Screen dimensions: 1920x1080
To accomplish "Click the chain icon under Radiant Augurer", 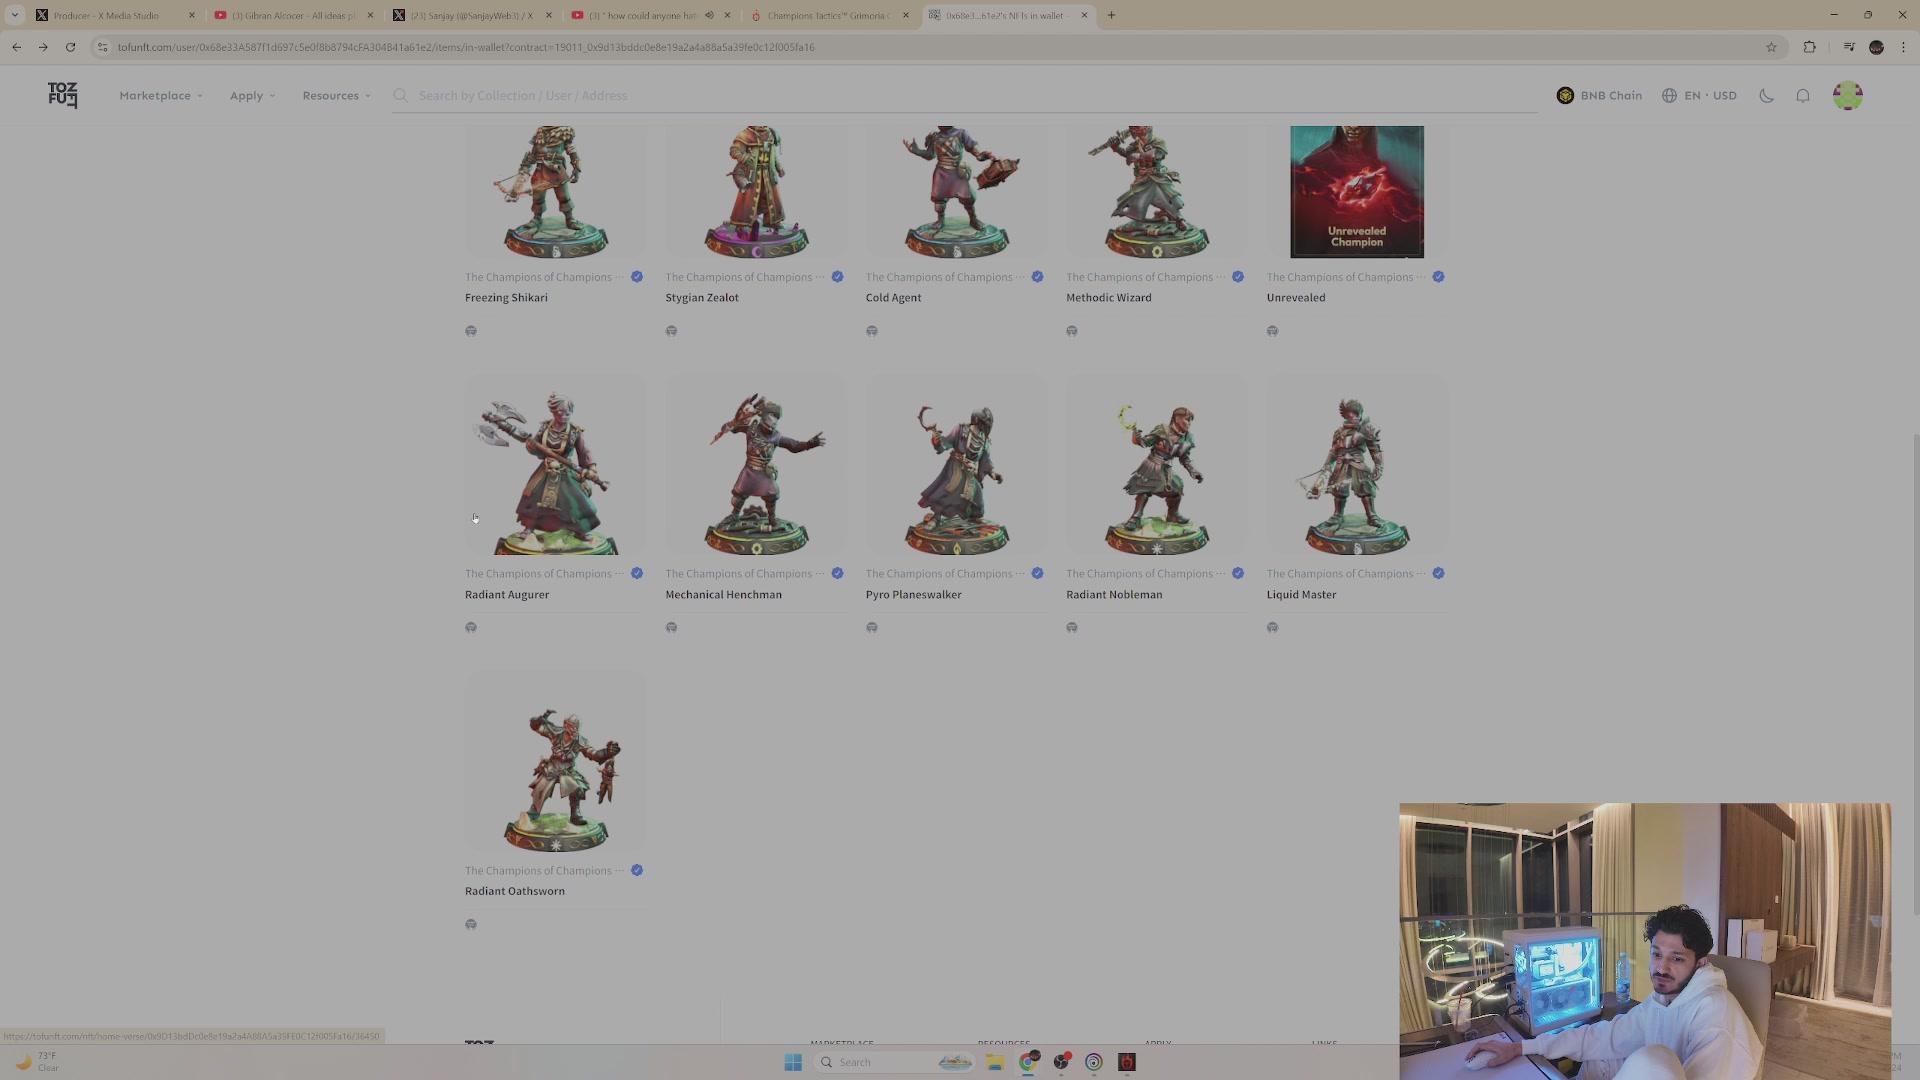I will pos(471,628).
